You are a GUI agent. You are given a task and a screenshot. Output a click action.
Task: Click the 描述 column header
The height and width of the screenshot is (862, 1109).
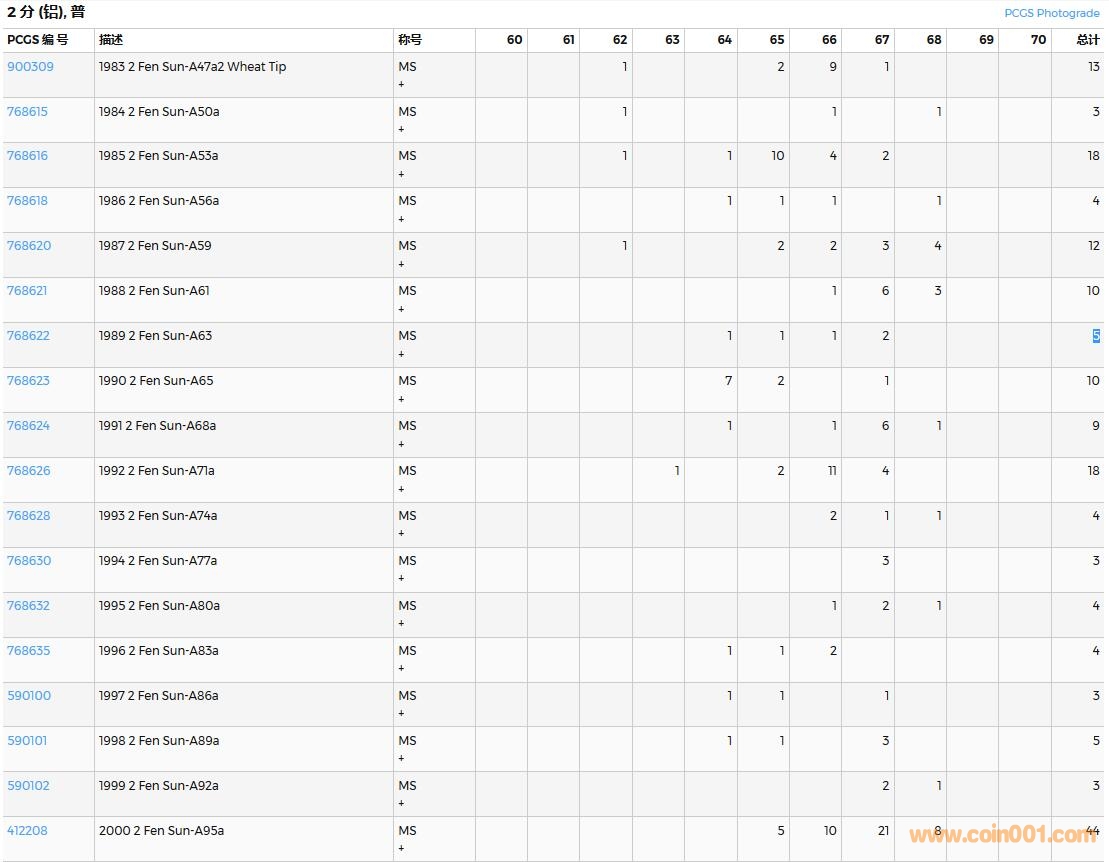click(111, 40)
